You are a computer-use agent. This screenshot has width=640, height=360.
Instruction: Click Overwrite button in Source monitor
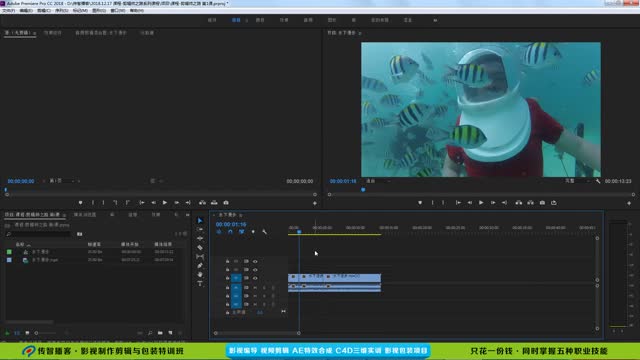coord(214,202)
